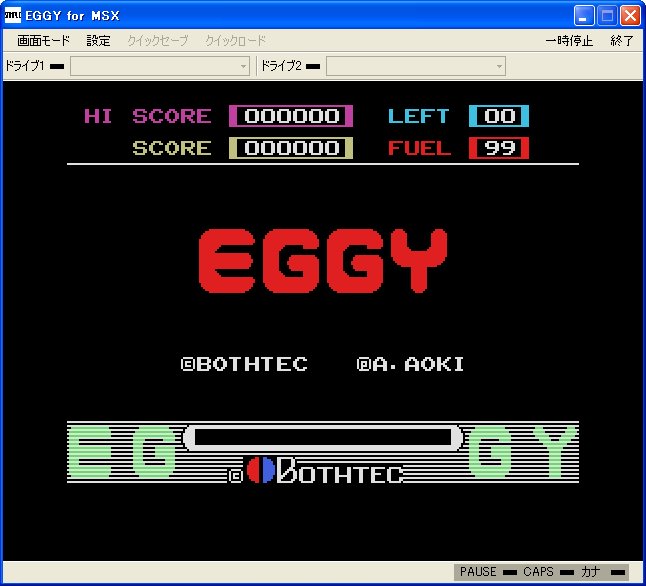Click the FUEL counter showing 99
This screenshot has height=586, width=646.
tap(499, 148)
